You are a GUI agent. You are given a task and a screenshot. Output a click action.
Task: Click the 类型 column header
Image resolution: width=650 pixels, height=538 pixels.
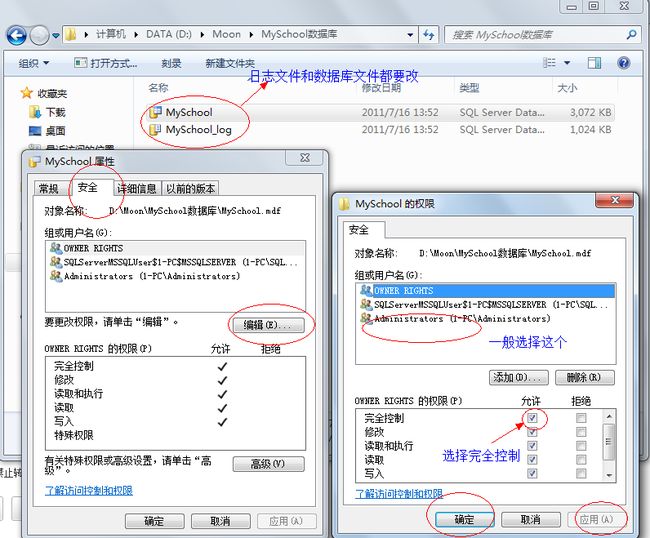tap(469, 87)
